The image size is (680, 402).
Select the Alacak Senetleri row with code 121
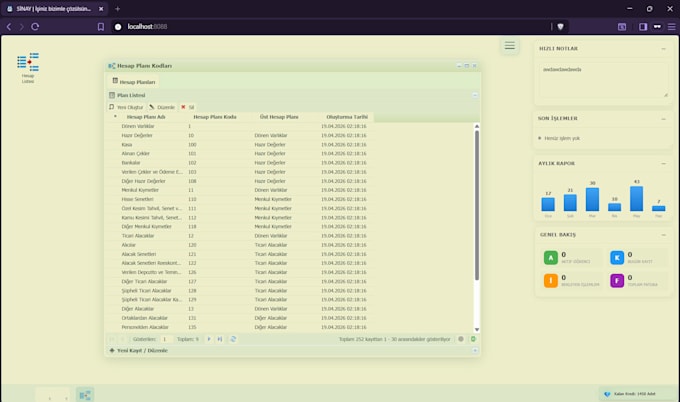(x=239, y=254)
